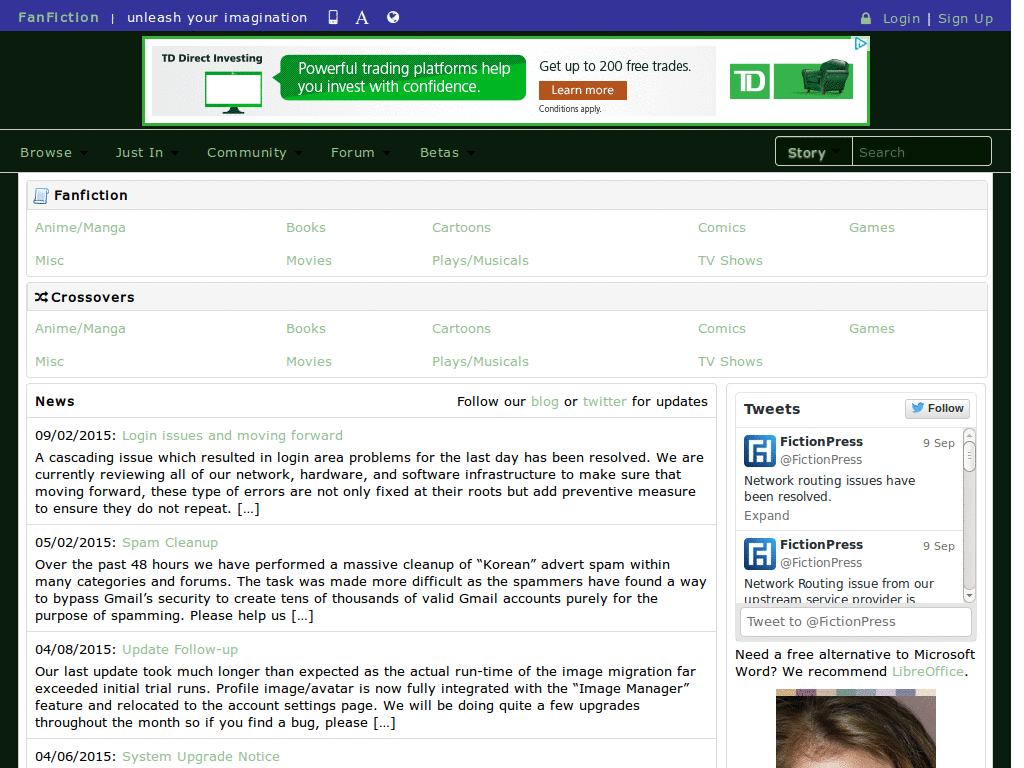1024x768 pixels.
Task: Open 'System Upgrade Notice' news post
Action: pyautogui.click(x=201, y=757)
